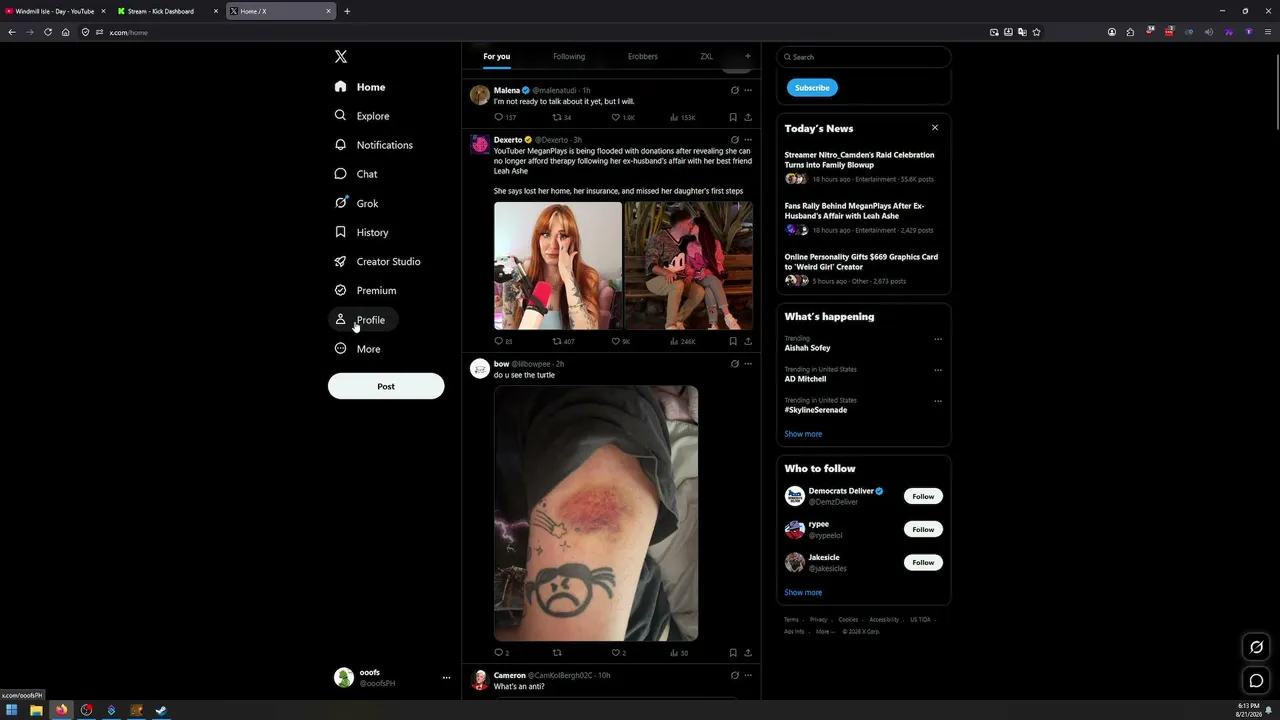Open more options on Malena's post
Viewport: 1280px width, 720px height.
pos(748,91)
